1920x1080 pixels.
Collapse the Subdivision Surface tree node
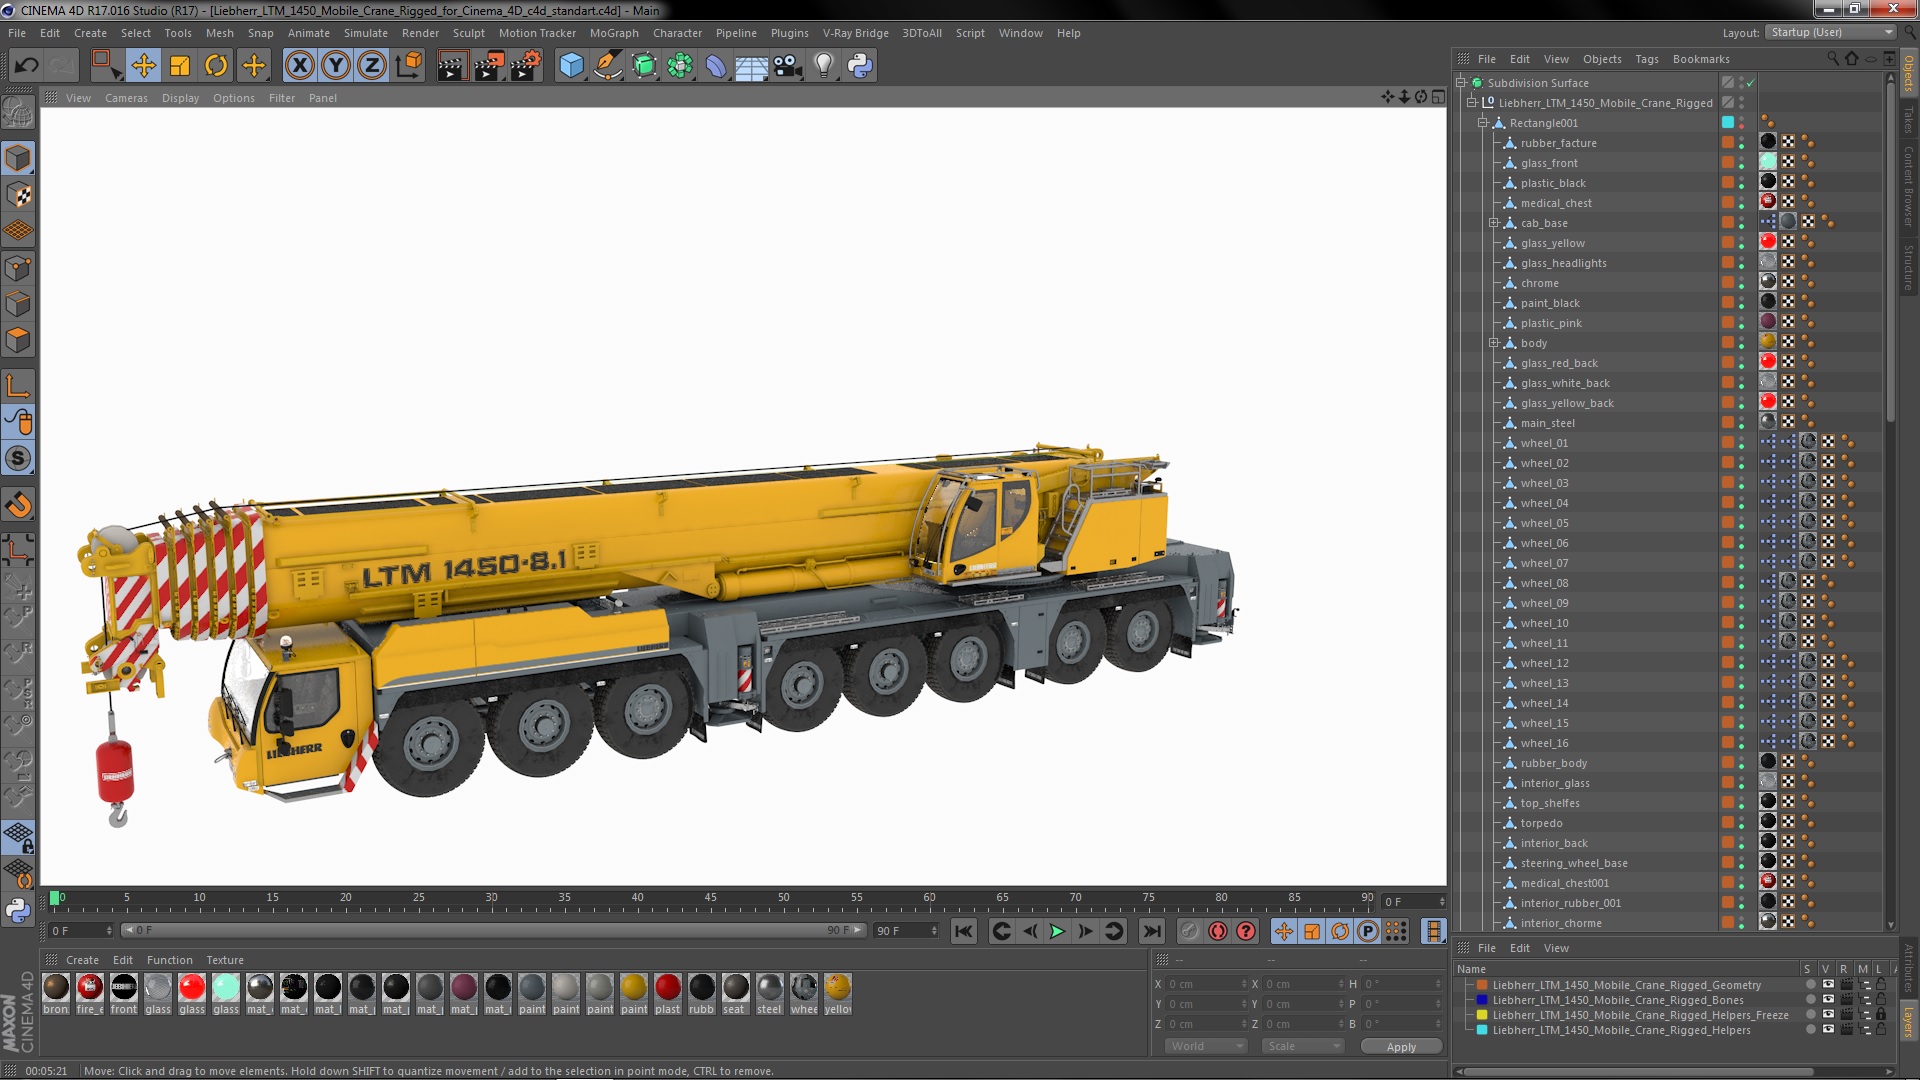(1461, 83)
